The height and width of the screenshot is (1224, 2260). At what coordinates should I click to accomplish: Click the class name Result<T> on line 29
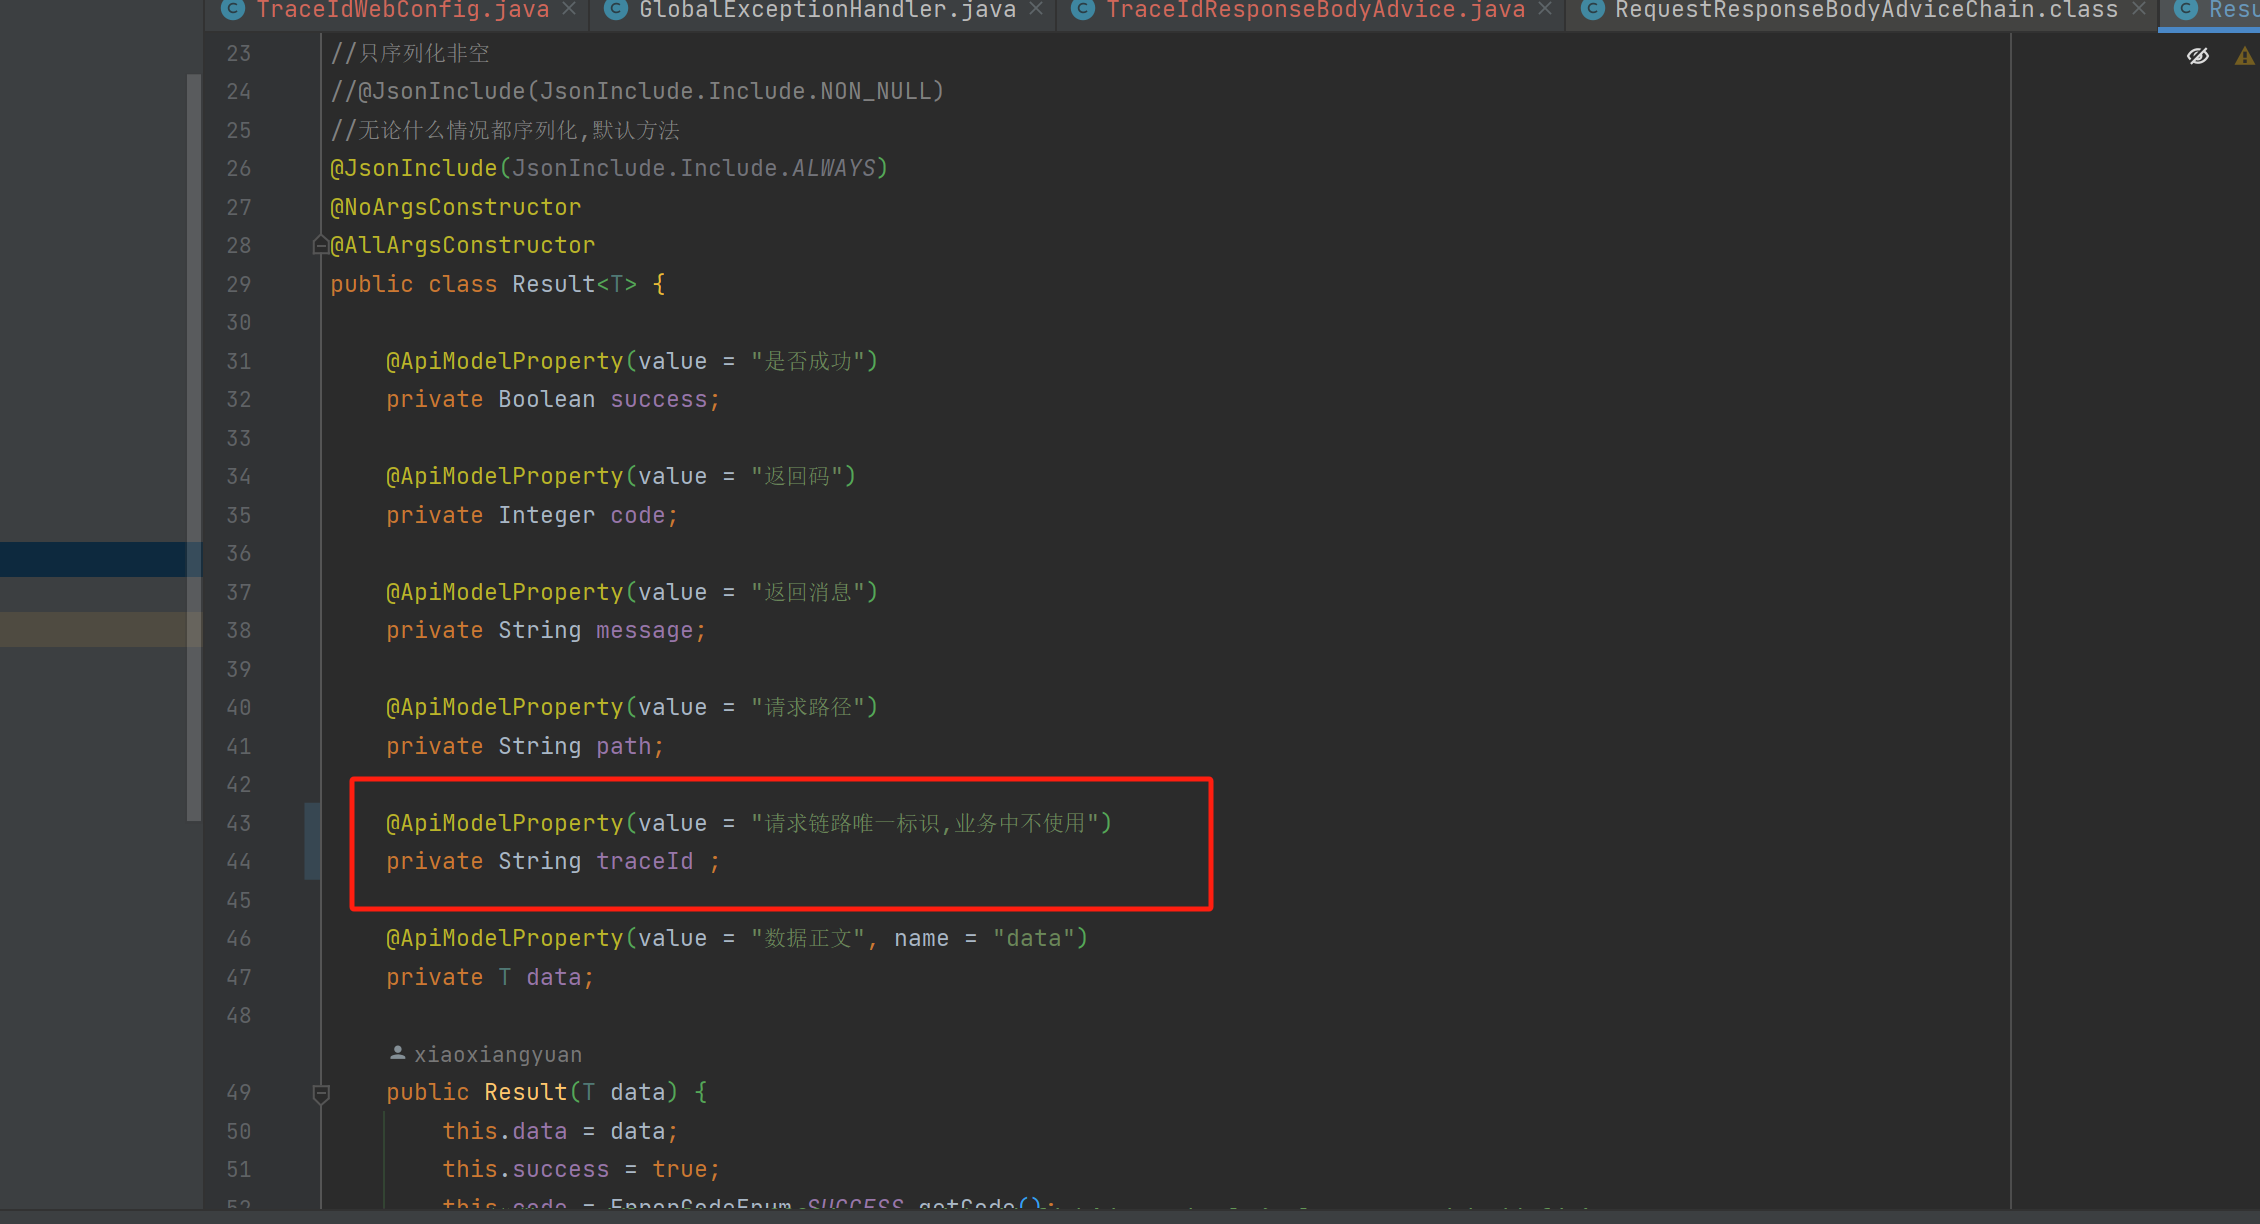pyautogui.click(x=574, y=284)
